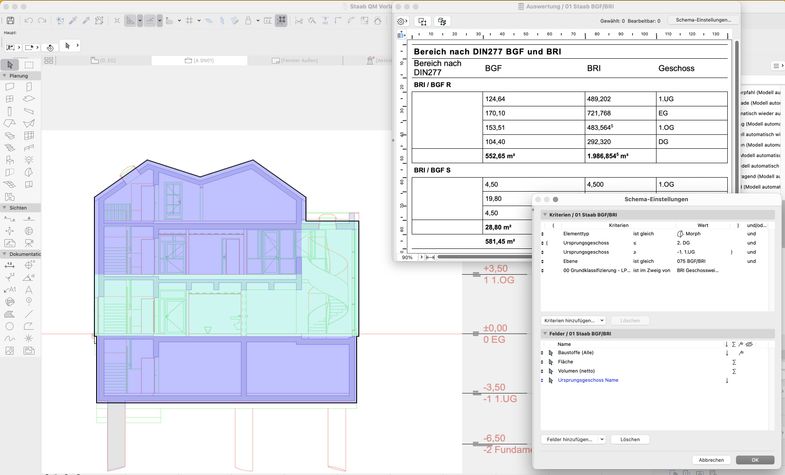Click the Schema-Einstellungen button
The image size is (785, 475).
coord(703,20)
